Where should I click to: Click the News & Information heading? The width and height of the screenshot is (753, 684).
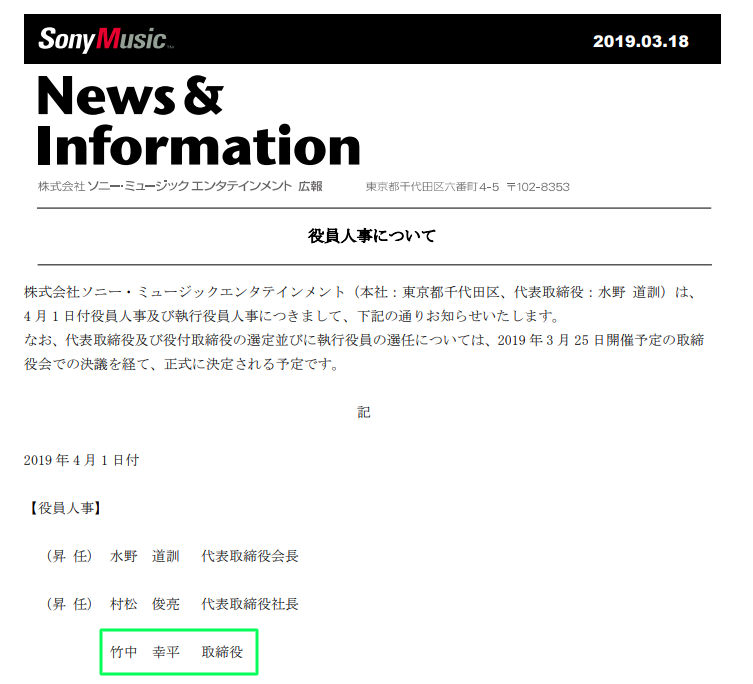pos(198,120)
